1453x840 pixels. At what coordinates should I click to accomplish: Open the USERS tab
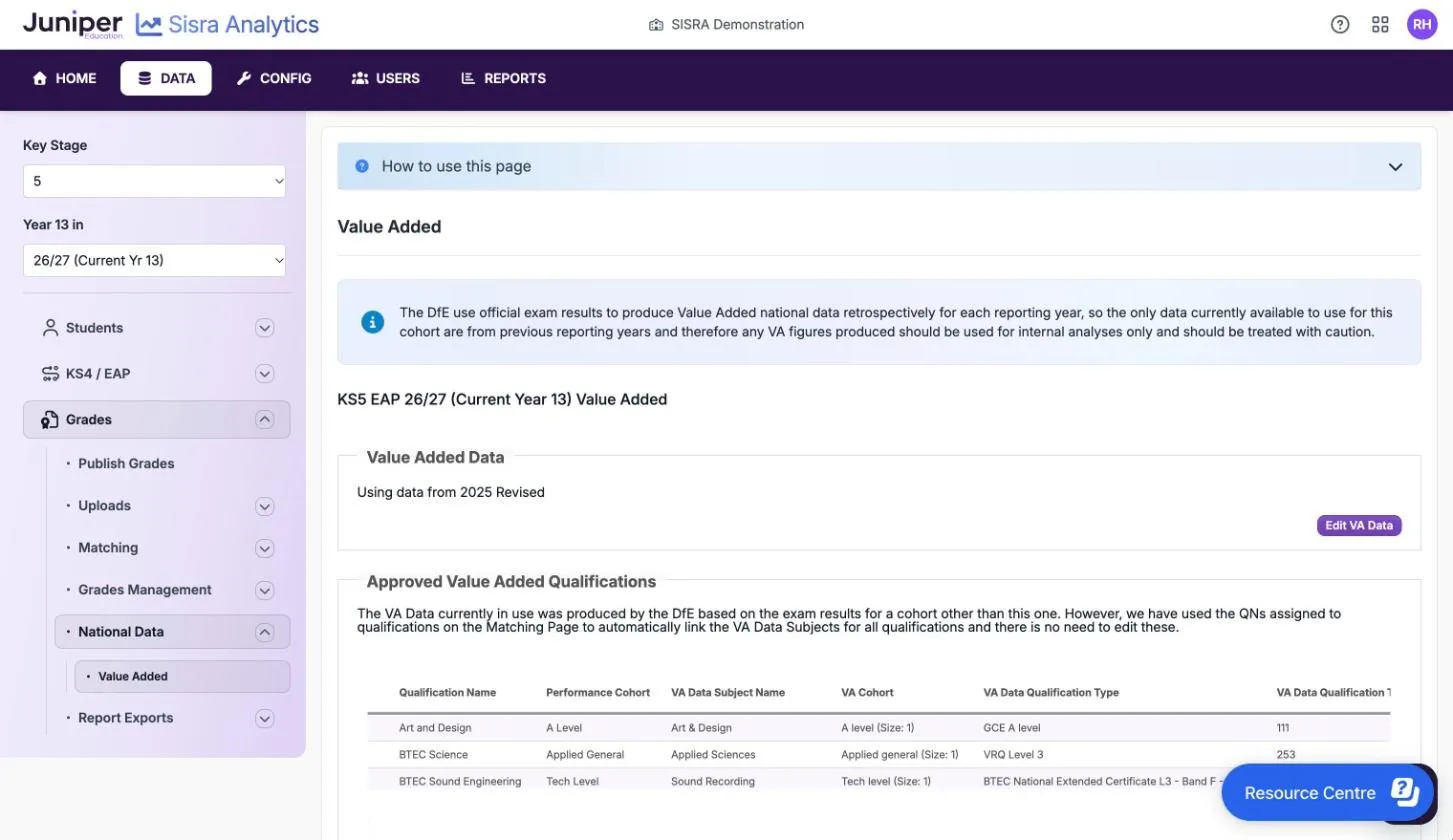click(386, 78)
